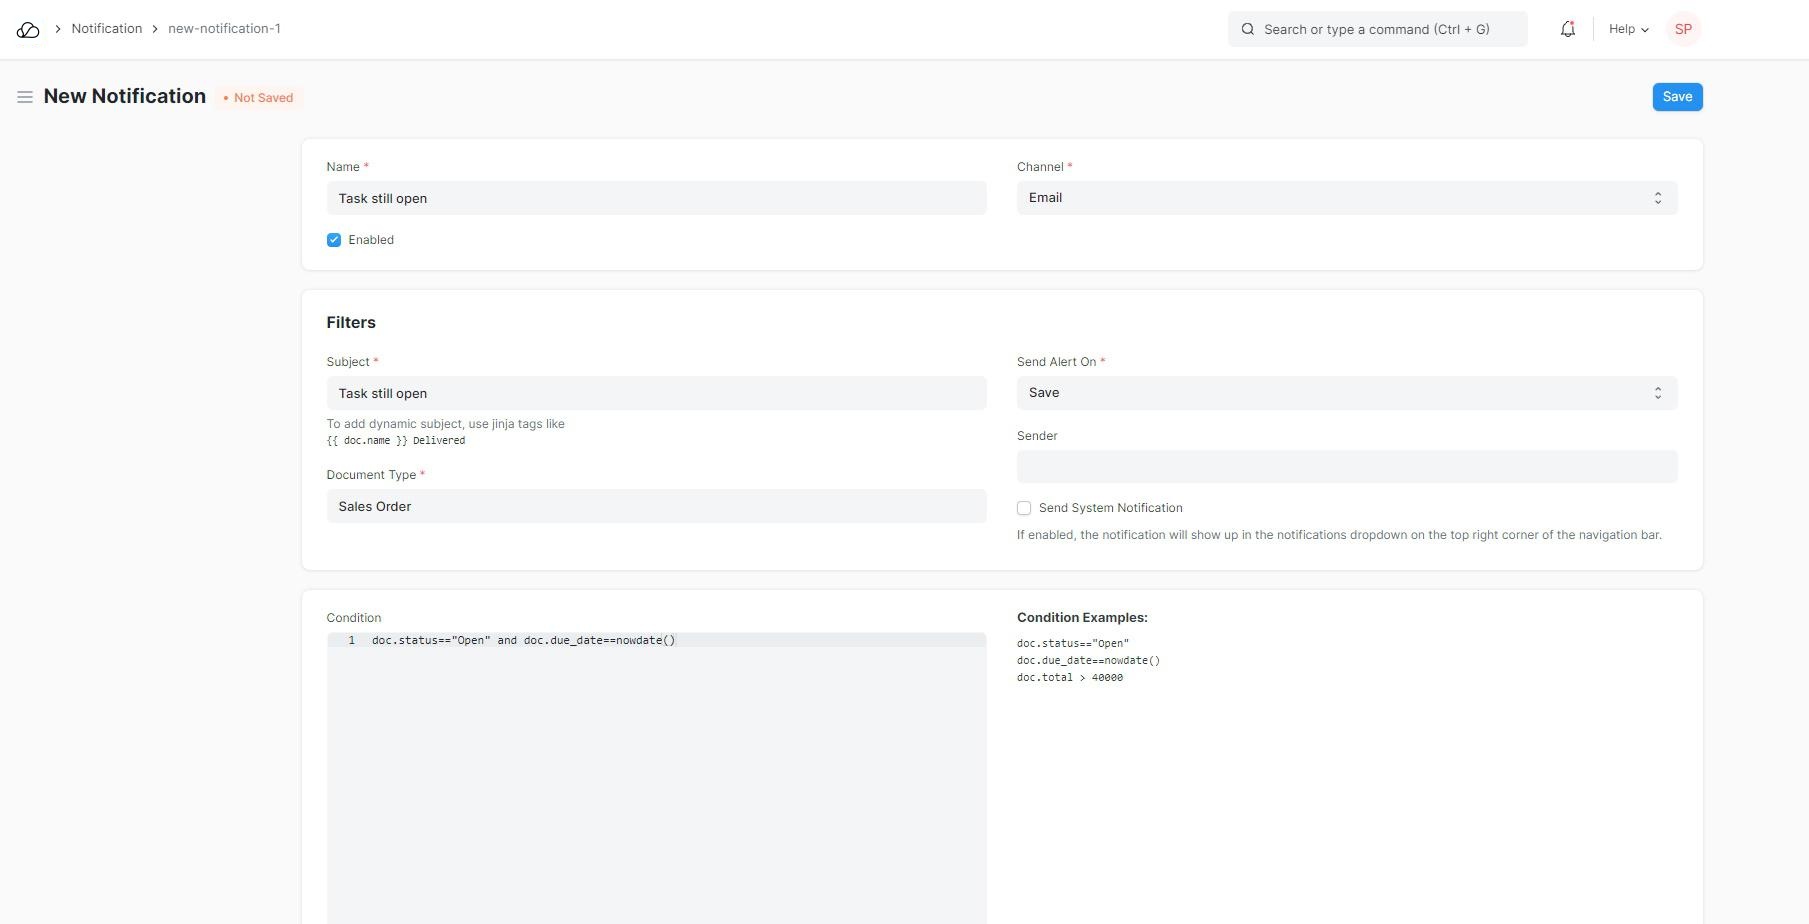Click the Name input field
1809x924 pixels.
pyautogui.click(x=656, y=198)
